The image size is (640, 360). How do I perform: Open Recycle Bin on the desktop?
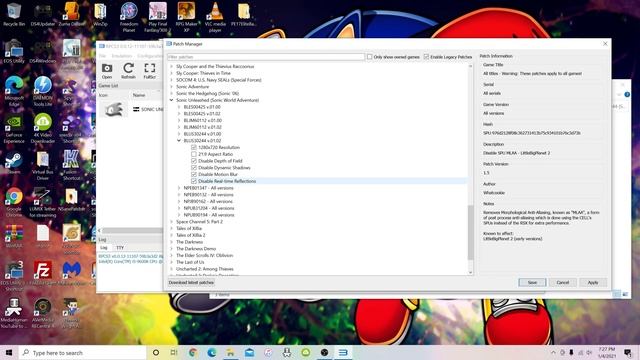[x=14, y=14]
